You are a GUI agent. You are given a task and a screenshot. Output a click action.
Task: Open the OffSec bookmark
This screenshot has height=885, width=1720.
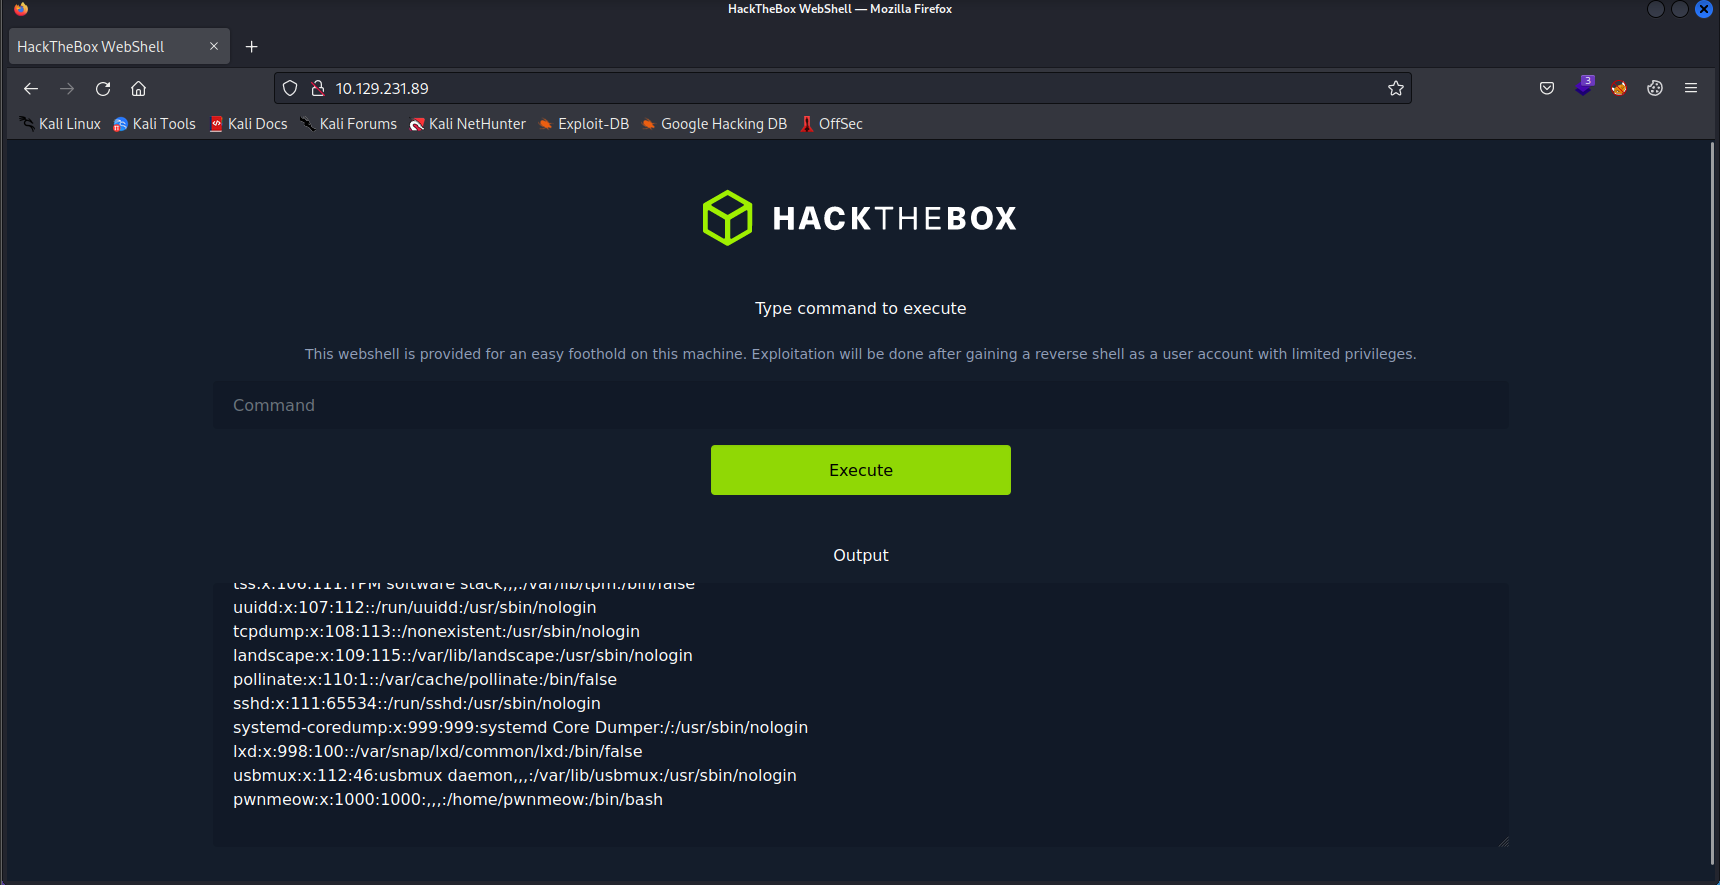coord(832,124)
